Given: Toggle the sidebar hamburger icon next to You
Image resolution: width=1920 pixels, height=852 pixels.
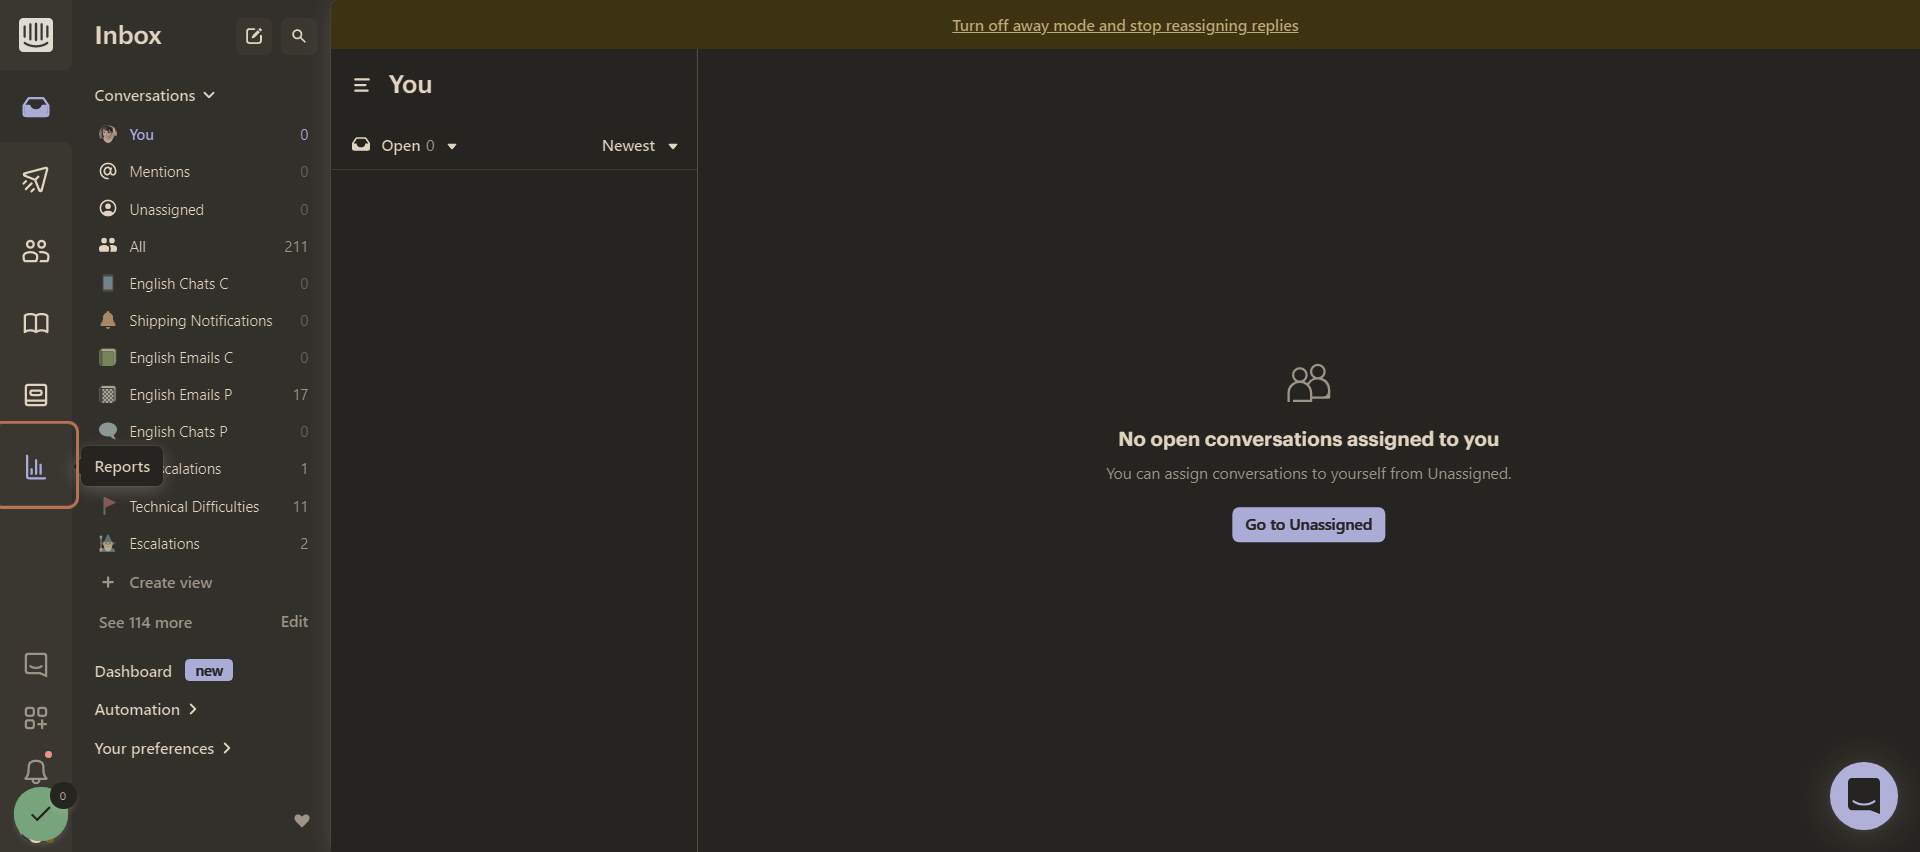Looking at the screenshot, I should (362, 85).
